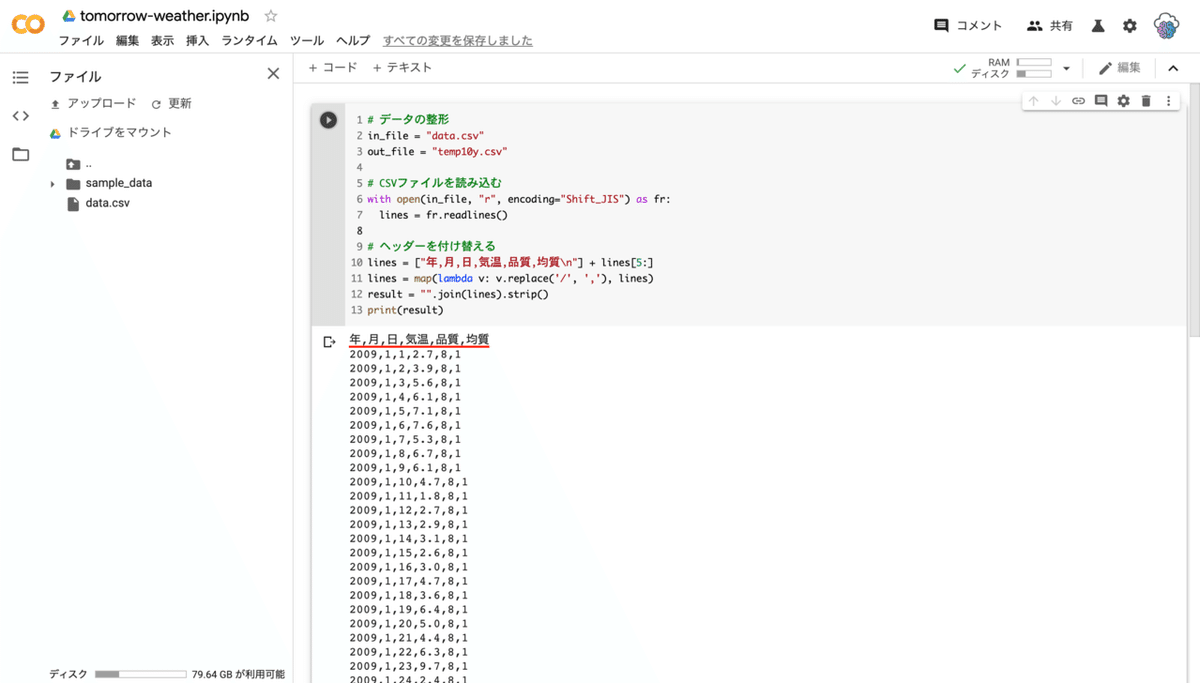The width and height of the screenshot is (1200, 683).
Task: Open settings gear in header
Action: pos(1130,26)
